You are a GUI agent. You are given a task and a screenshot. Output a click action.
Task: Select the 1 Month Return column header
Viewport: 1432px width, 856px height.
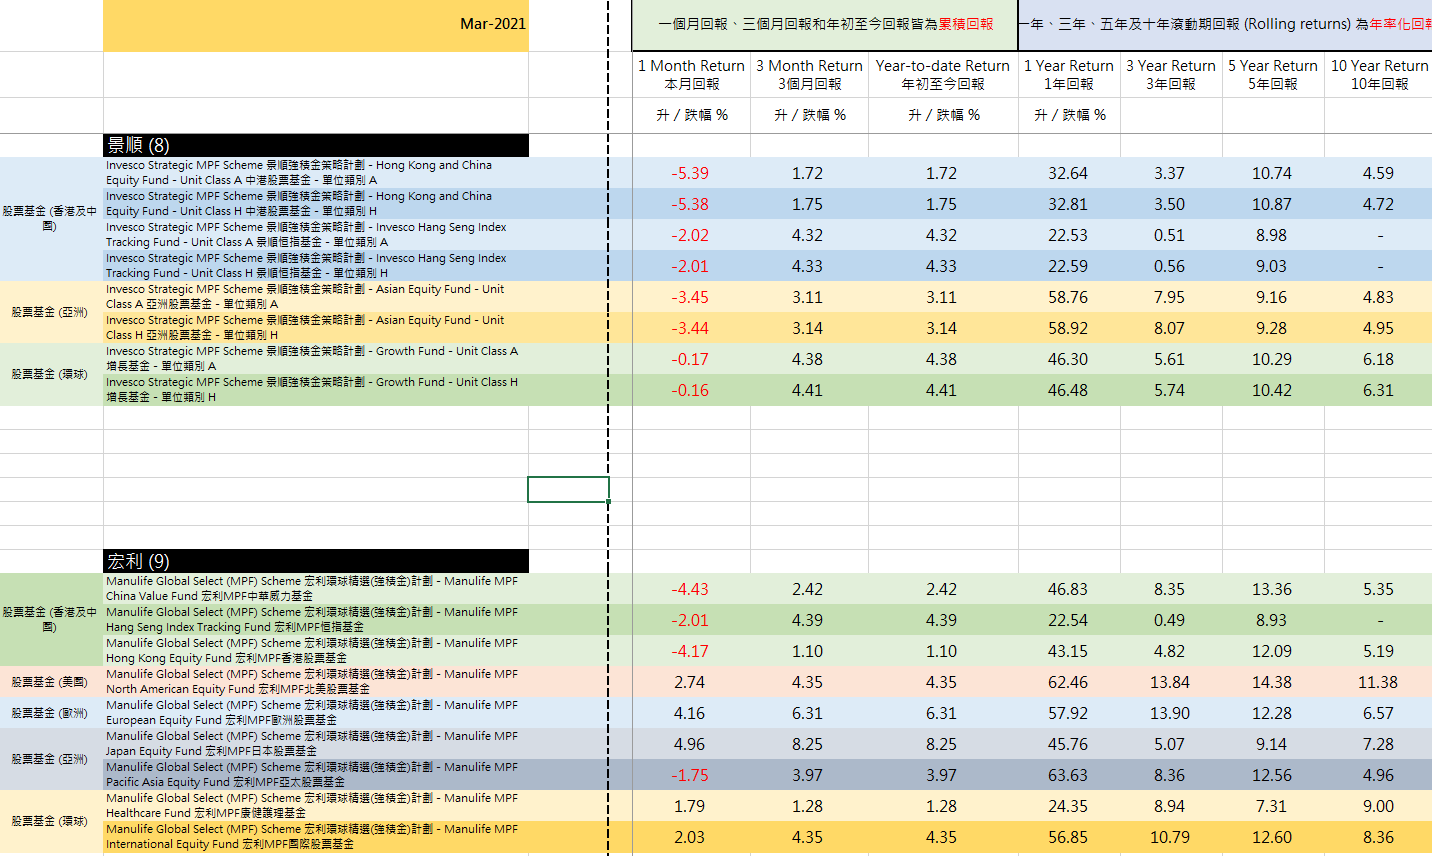pyautogui.click(x=691, y=75)
